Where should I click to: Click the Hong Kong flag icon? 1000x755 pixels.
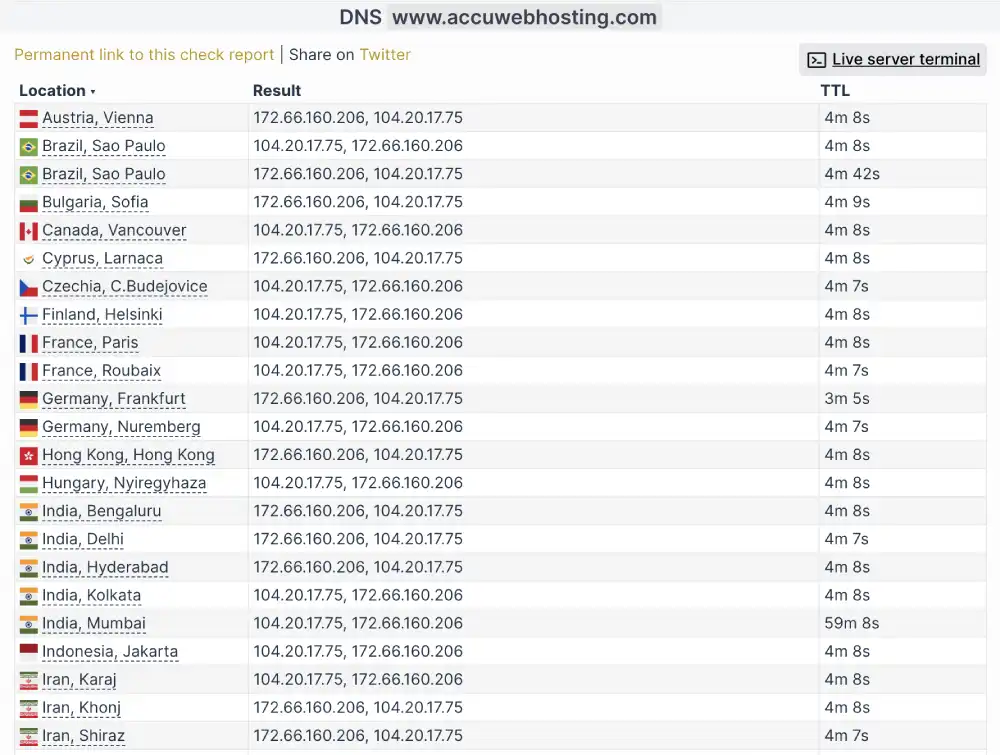(x=27, y=455)
